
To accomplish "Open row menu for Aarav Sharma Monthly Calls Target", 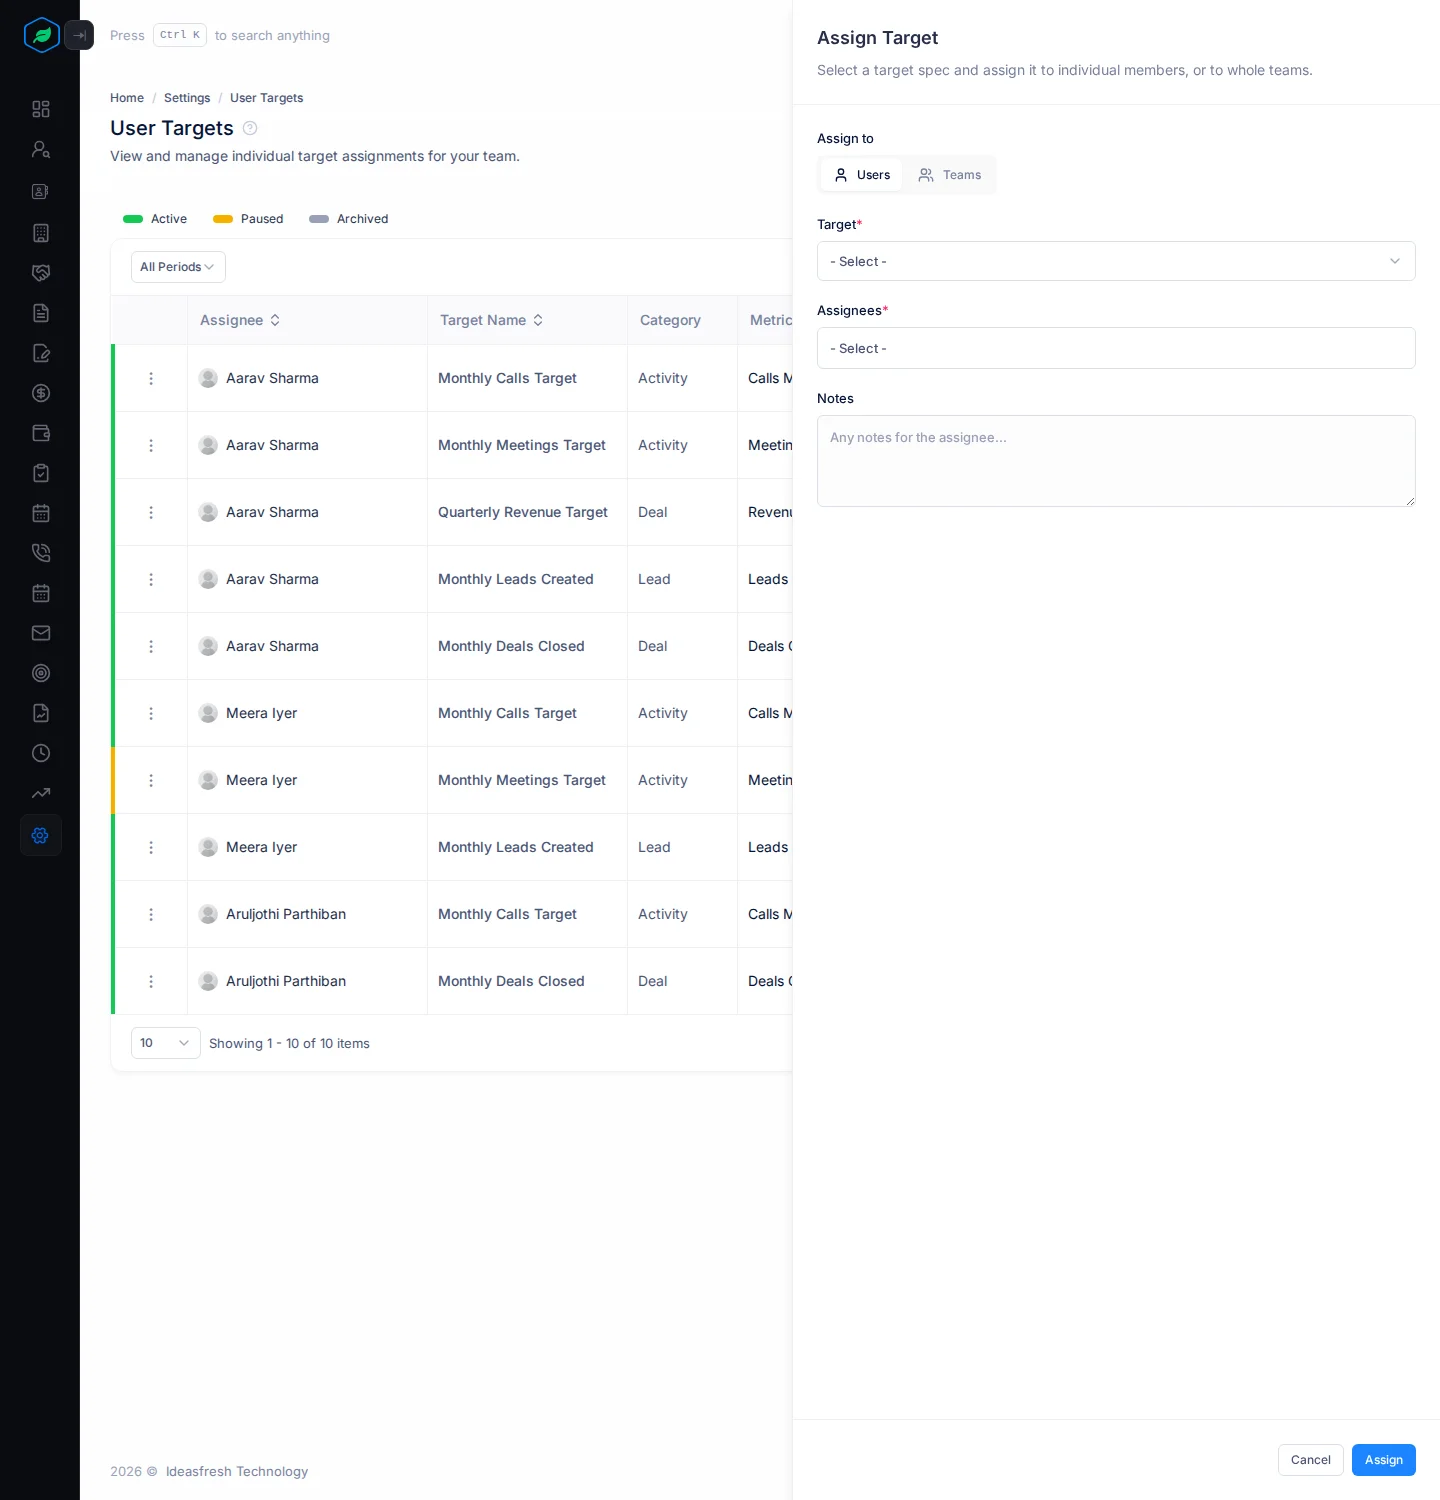I will click(x=151, y=378).
